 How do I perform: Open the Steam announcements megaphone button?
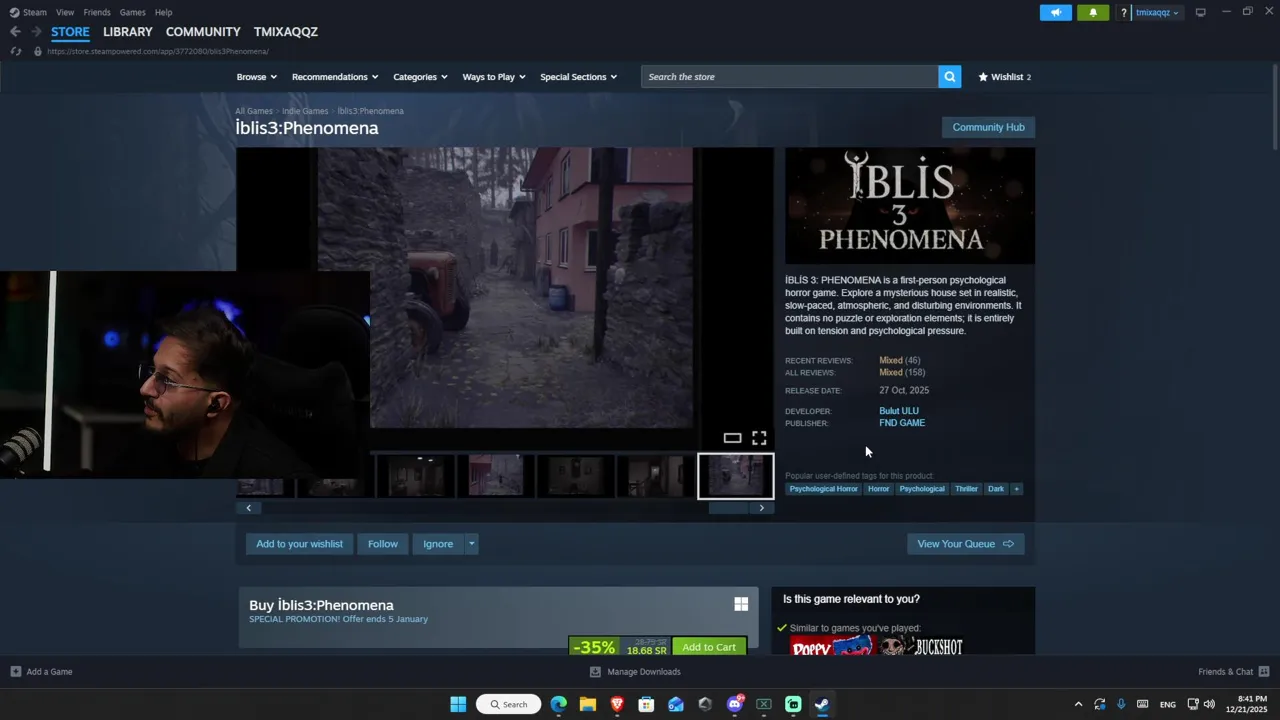click(1055, 12)
